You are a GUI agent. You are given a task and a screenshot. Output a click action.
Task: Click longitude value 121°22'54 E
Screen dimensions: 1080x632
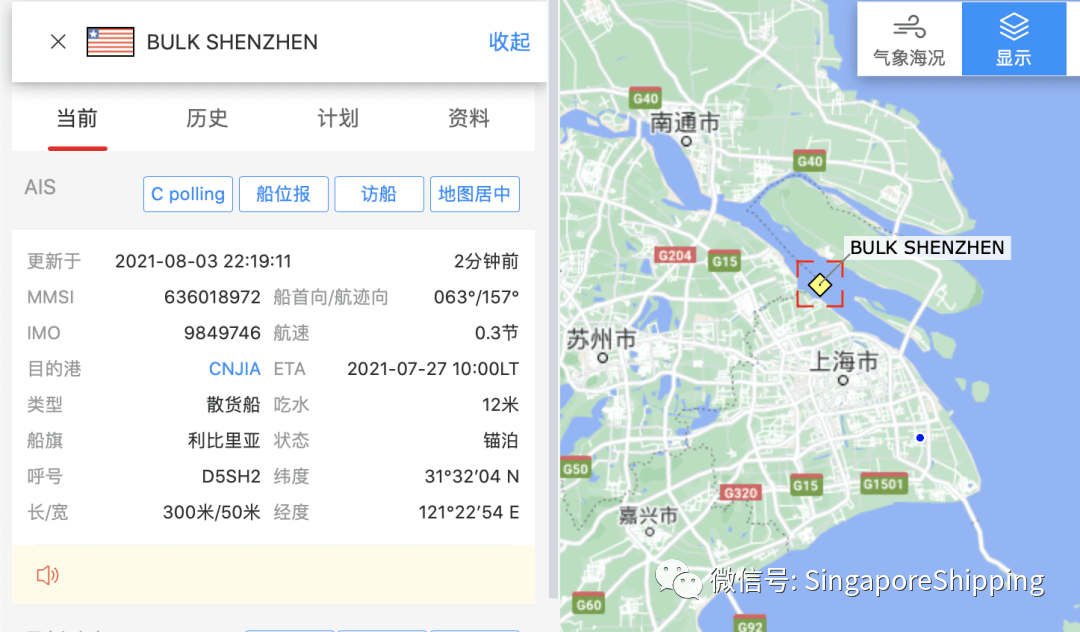click(x=468, y=512)
